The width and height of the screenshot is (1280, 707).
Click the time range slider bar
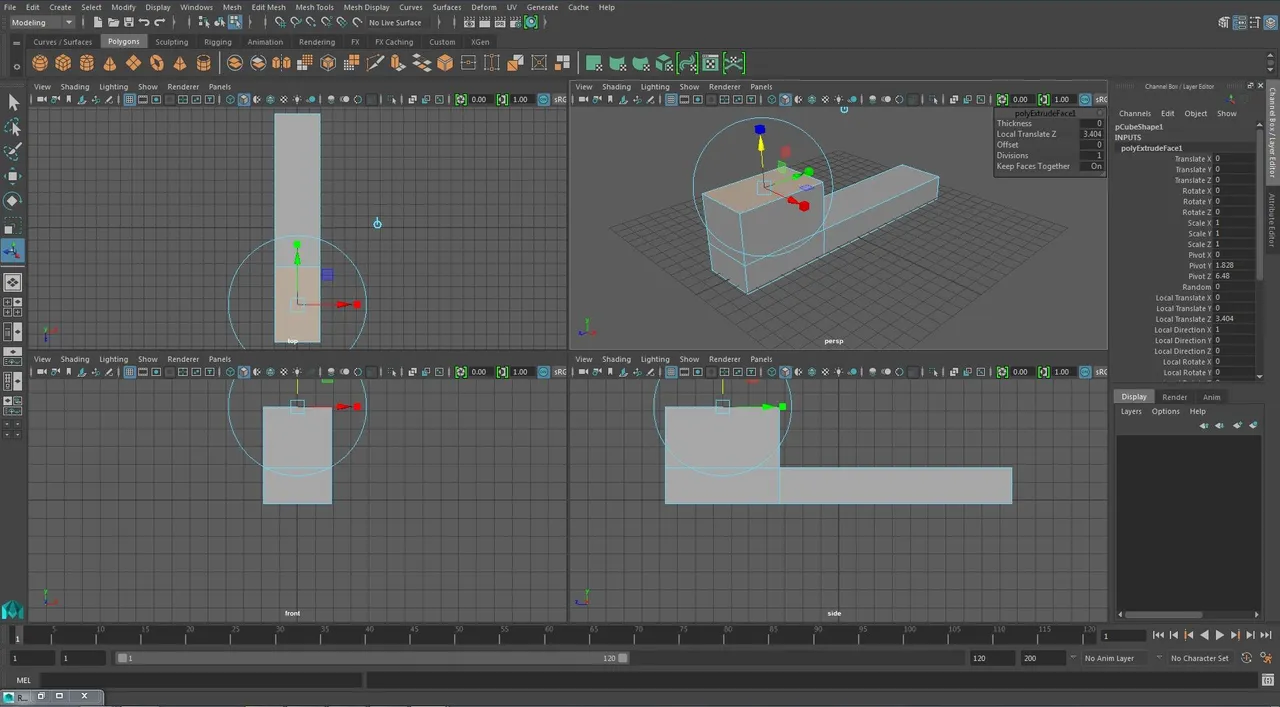click(x=372, y=658)
